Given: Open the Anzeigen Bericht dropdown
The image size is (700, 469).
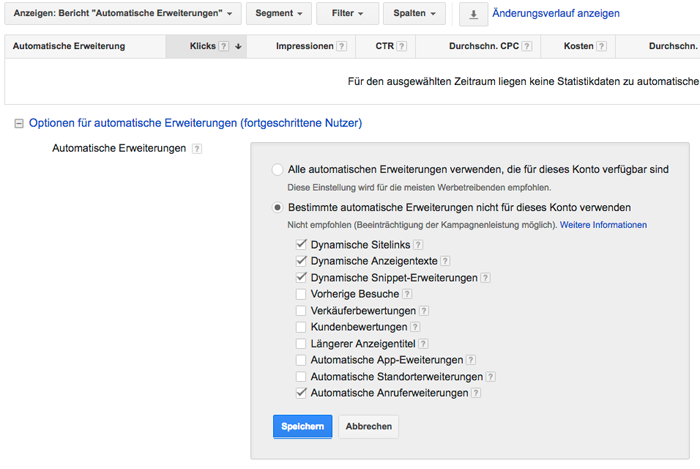Looking at the screenshot, I should click(123, 13).
